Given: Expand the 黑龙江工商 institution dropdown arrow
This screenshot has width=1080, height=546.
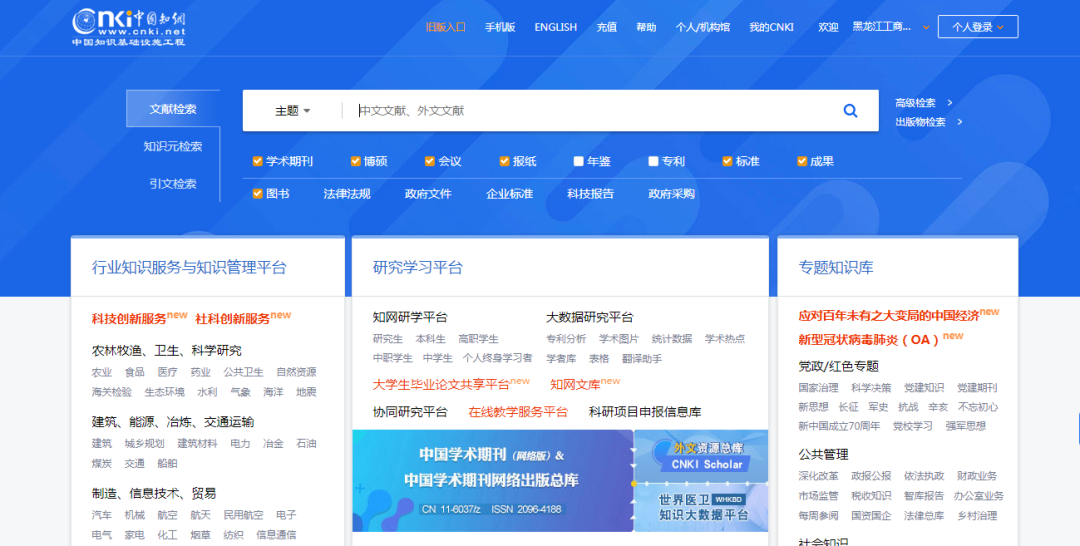Looking at the screenshot, I should [926, 28].
